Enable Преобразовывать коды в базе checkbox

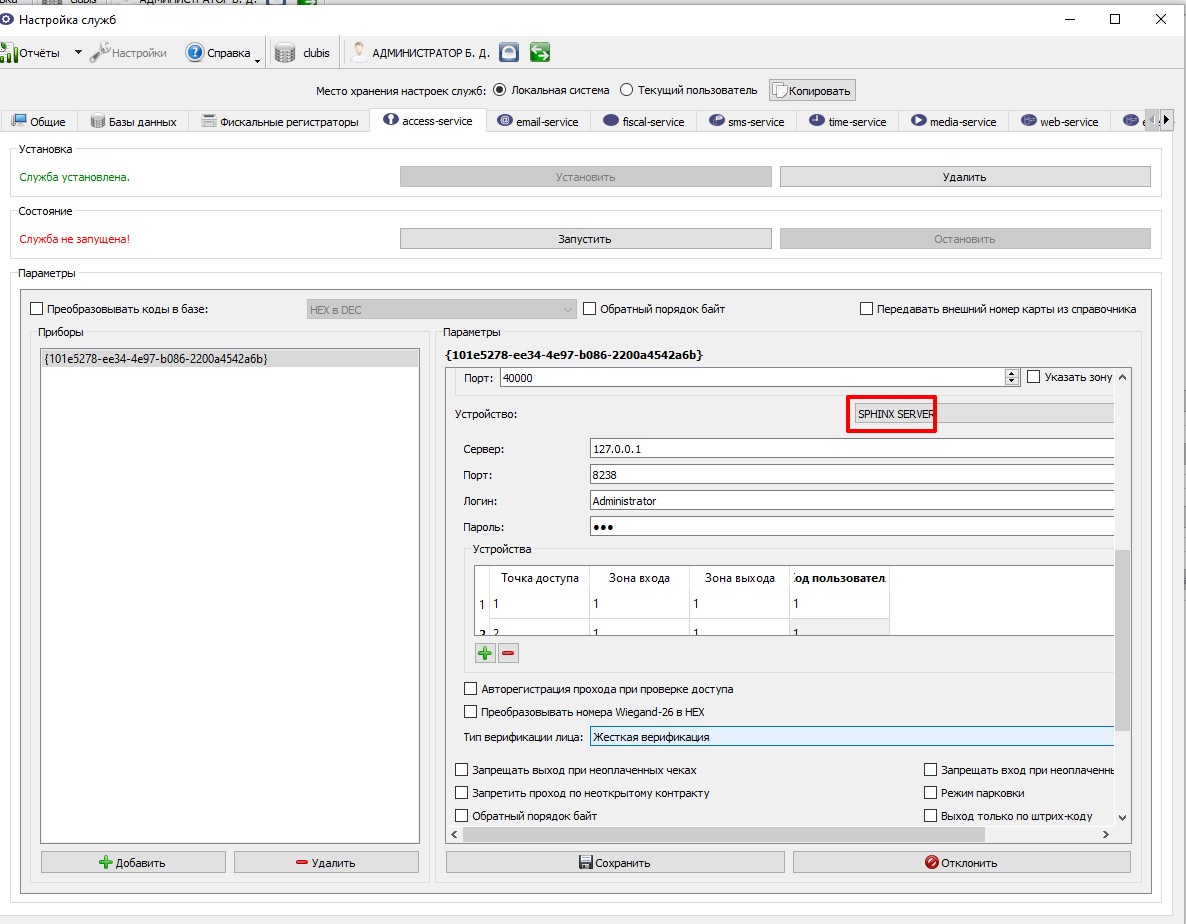[x=36, y=309]
